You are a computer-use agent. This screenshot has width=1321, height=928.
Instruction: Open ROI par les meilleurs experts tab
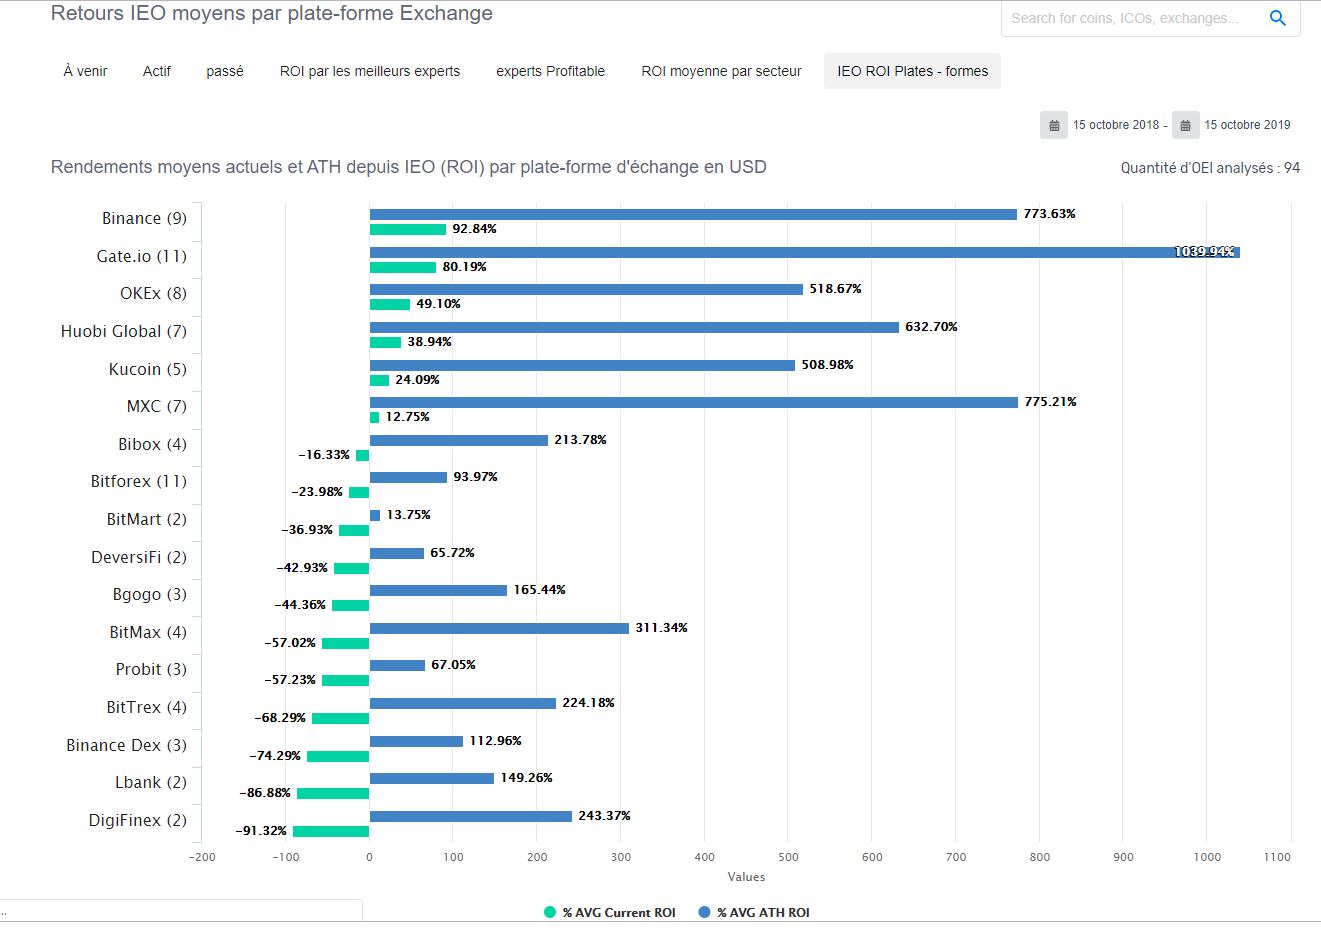coord(370,71)
